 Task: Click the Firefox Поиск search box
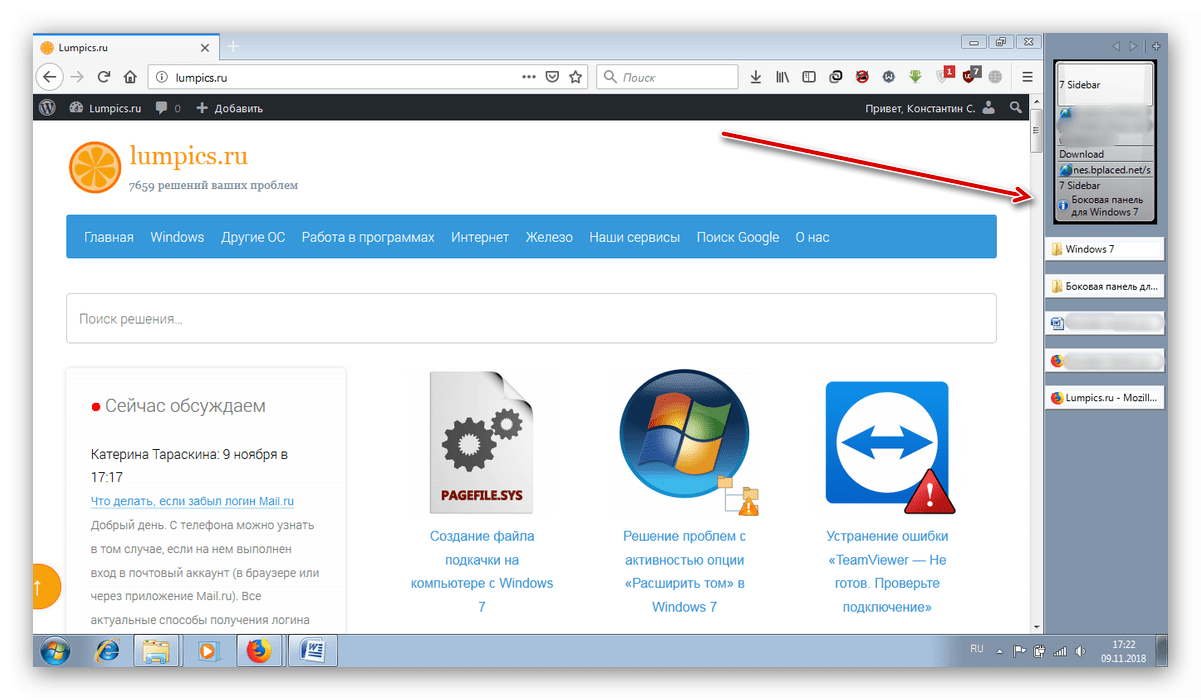[667, 77]
